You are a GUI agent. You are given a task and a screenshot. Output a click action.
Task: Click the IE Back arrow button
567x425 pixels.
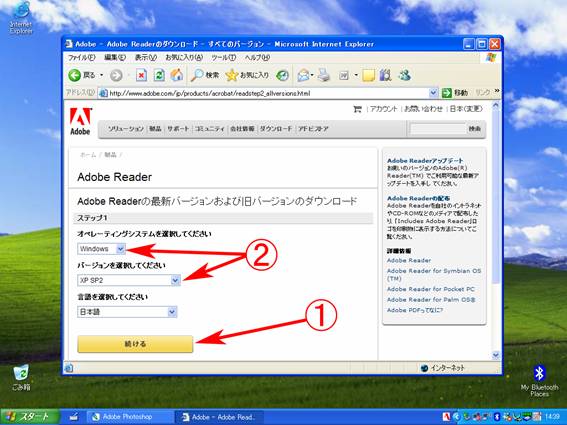coord(75,75)
